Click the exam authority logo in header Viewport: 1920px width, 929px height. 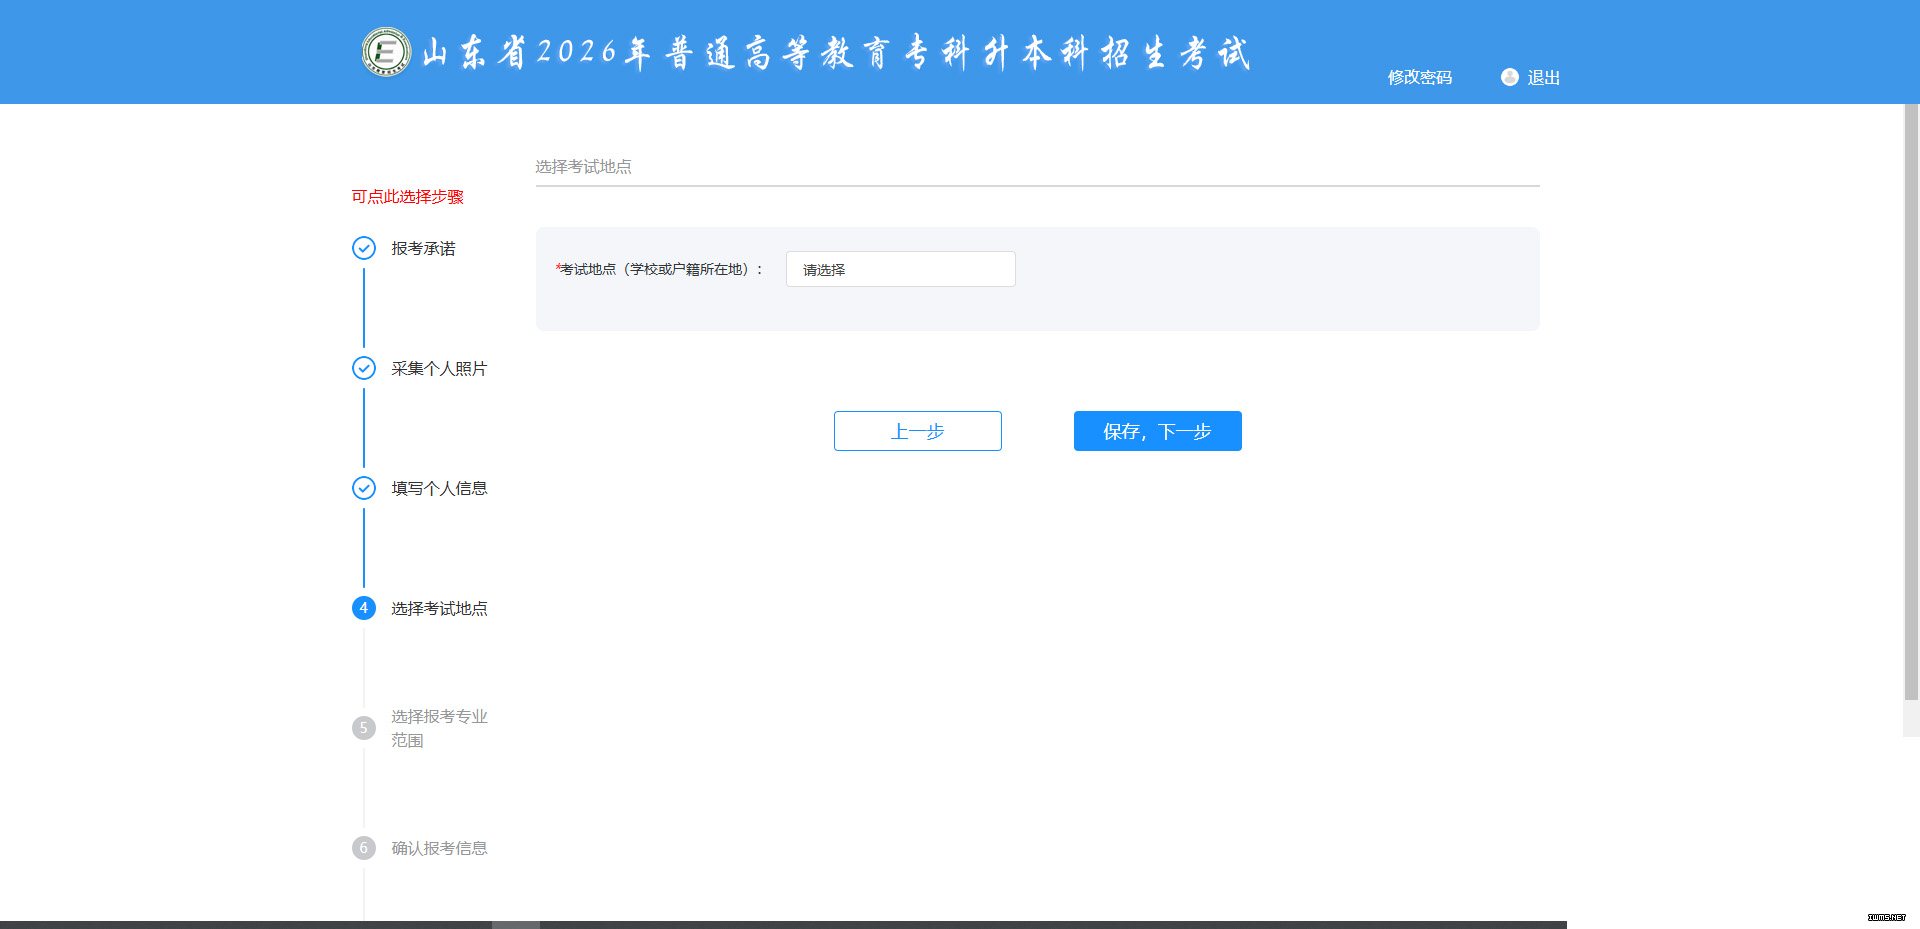pos(386,52)
